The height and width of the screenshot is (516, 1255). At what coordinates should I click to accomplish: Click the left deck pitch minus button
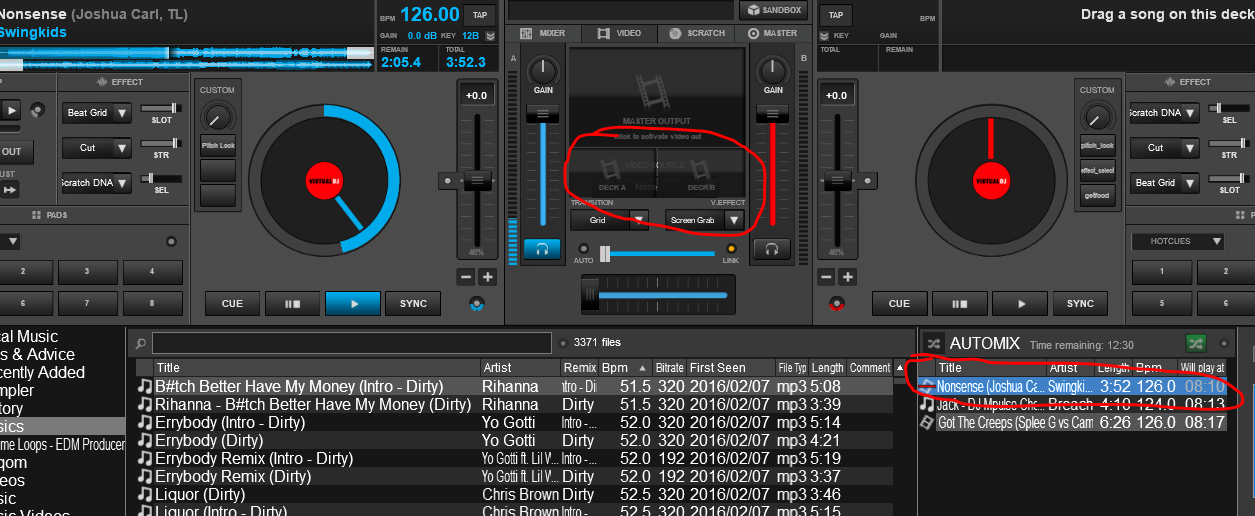point(466,277)
